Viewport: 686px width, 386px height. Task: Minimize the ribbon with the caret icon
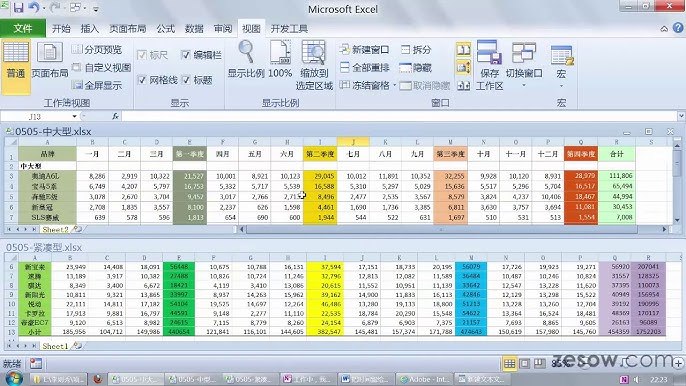coord(664,29)
